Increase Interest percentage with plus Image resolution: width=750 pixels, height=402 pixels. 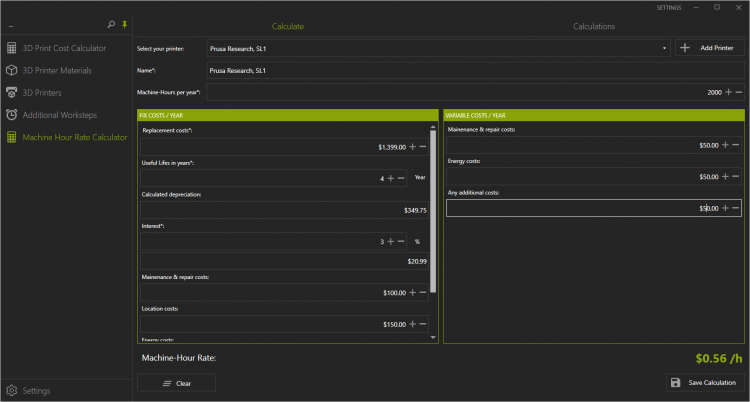click(x=390, y=242)
